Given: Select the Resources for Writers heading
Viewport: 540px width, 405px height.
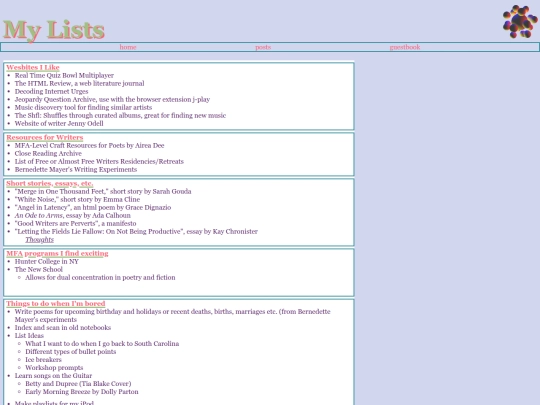Looking at the screenshot, I should [x=45, y=137].
